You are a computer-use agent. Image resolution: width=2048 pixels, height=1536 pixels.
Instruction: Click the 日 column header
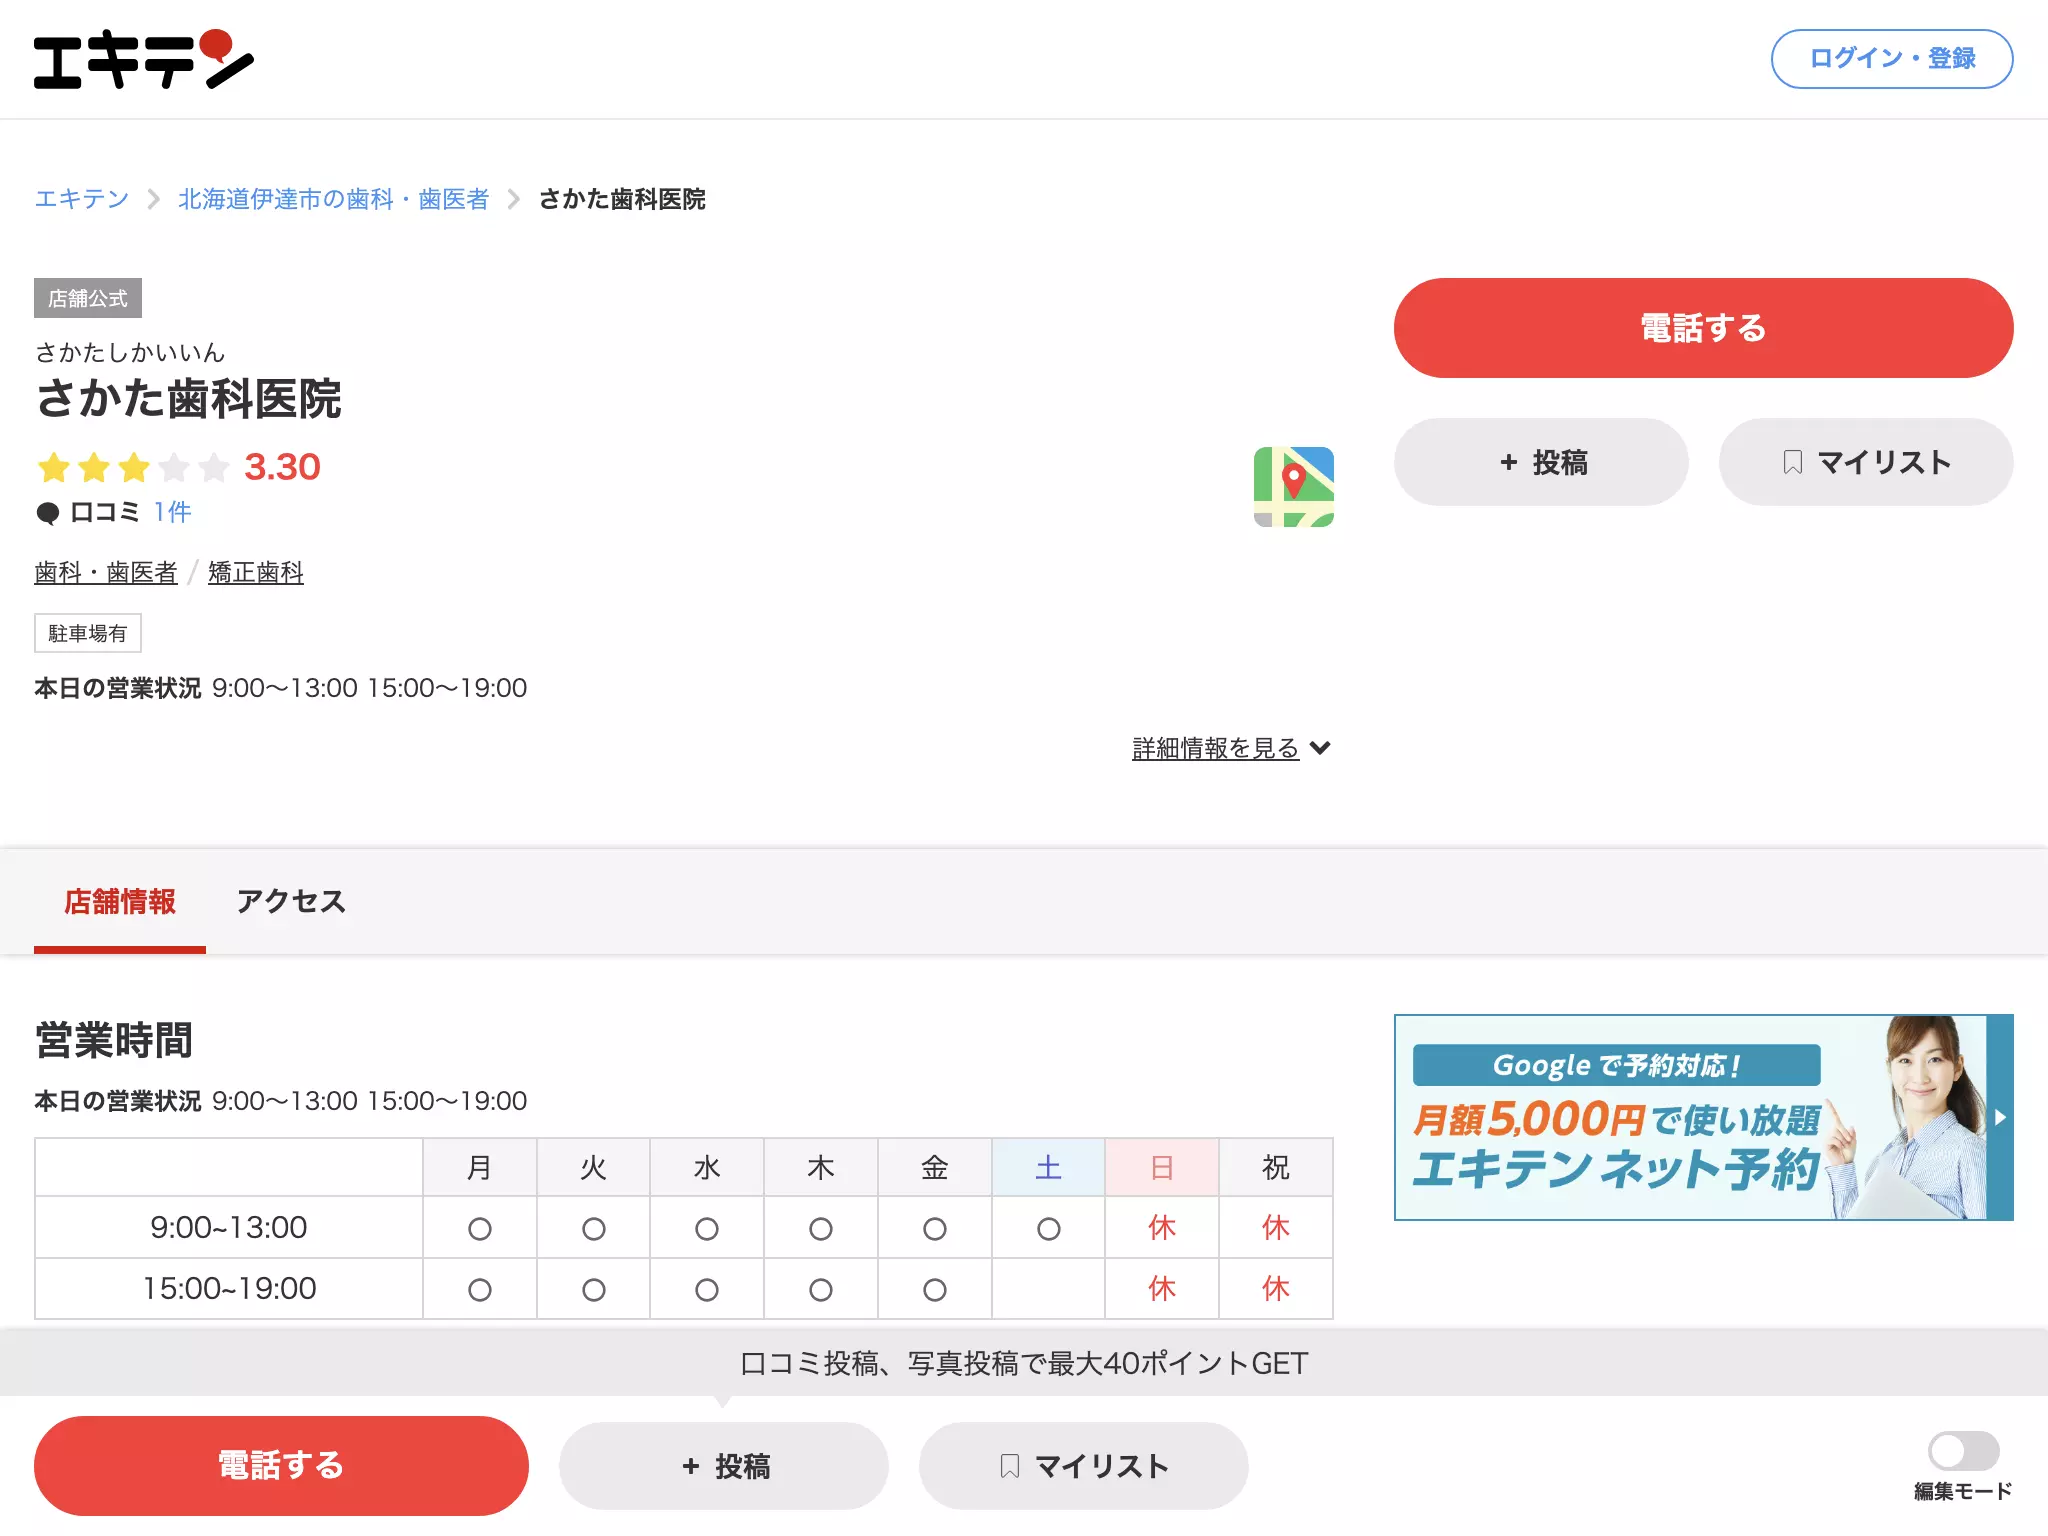coord(1162,1167)
